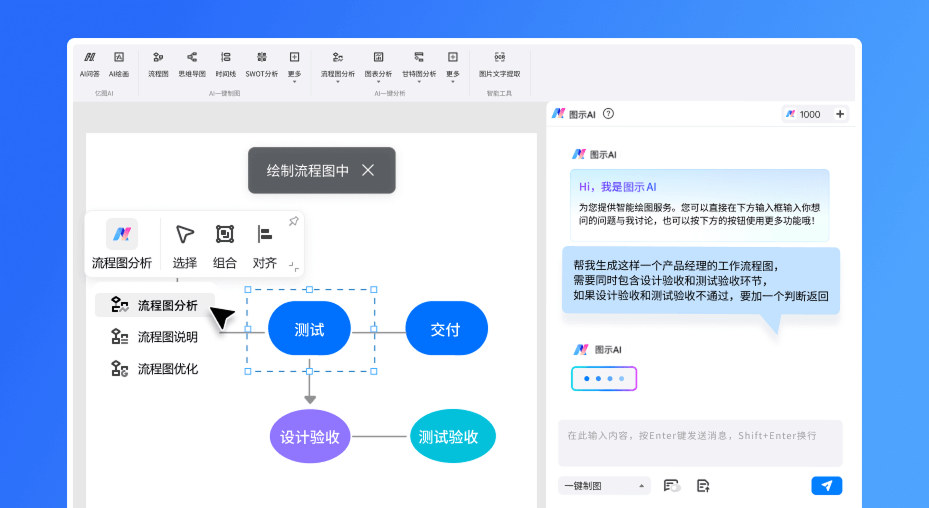This screenshot has height=508, width=929.
Task: Choose 流程图优化 menu entry
Action: coord(167,369)
